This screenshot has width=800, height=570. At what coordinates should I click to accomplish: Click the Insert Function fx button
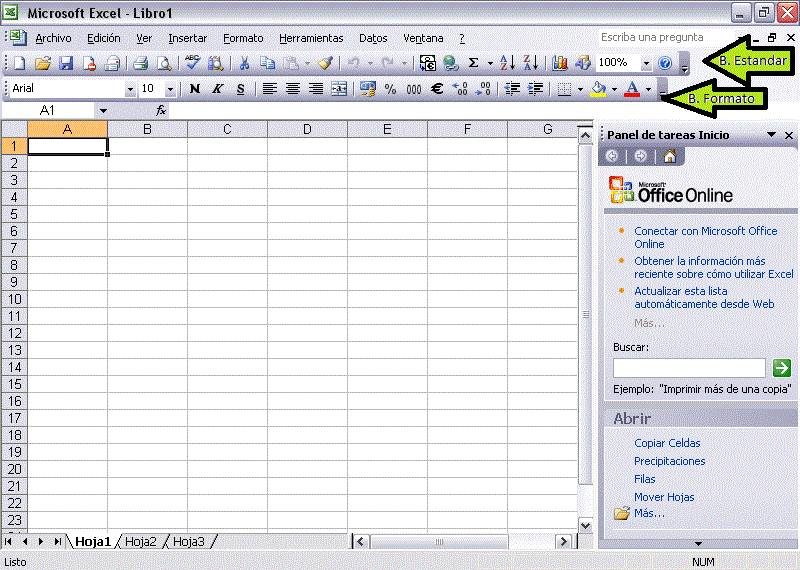coord(161,110)
